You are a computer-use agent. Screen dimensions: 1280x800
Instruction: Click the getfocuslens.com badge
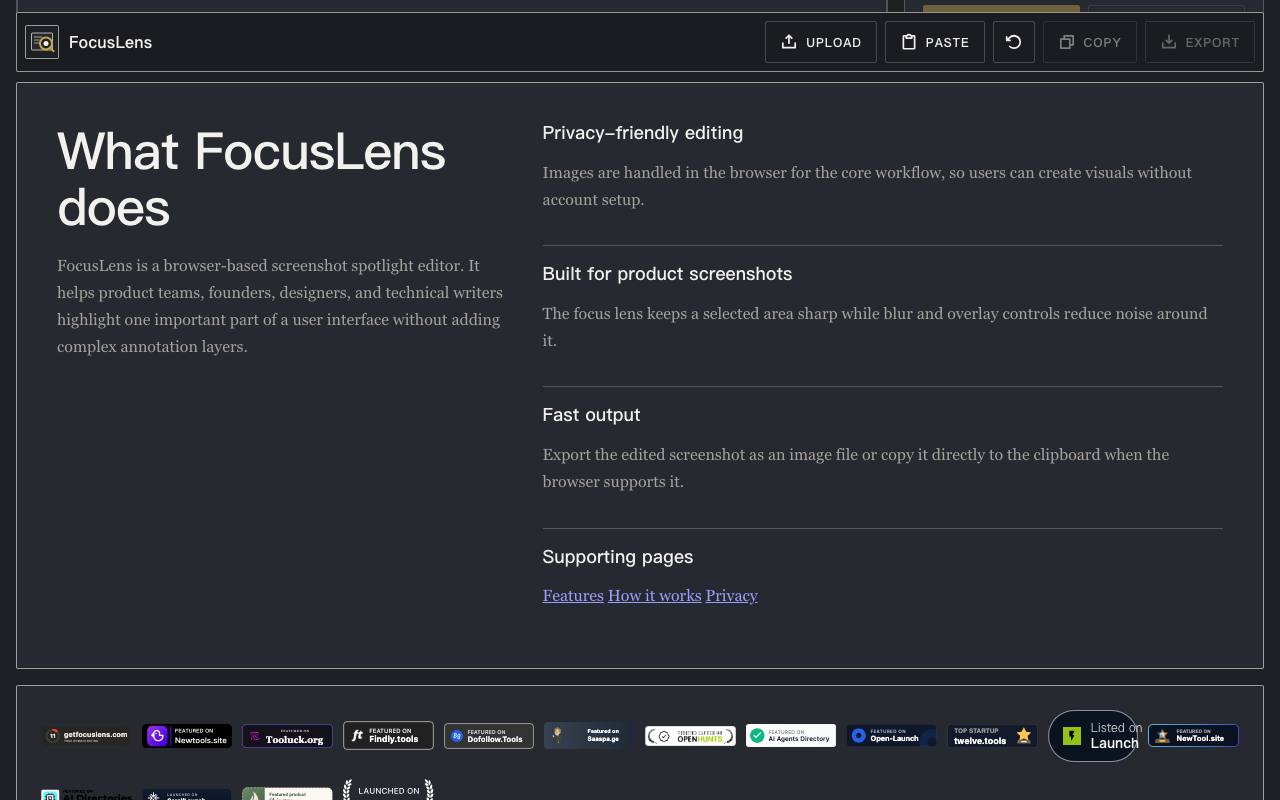tap(86, 736)
